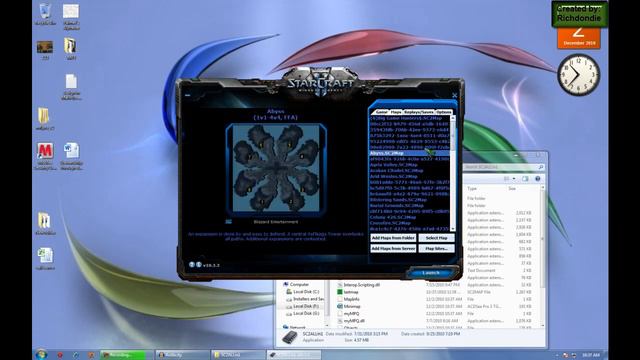Select Interop.Scripting.dll file in Explorer

pos(361,285)
